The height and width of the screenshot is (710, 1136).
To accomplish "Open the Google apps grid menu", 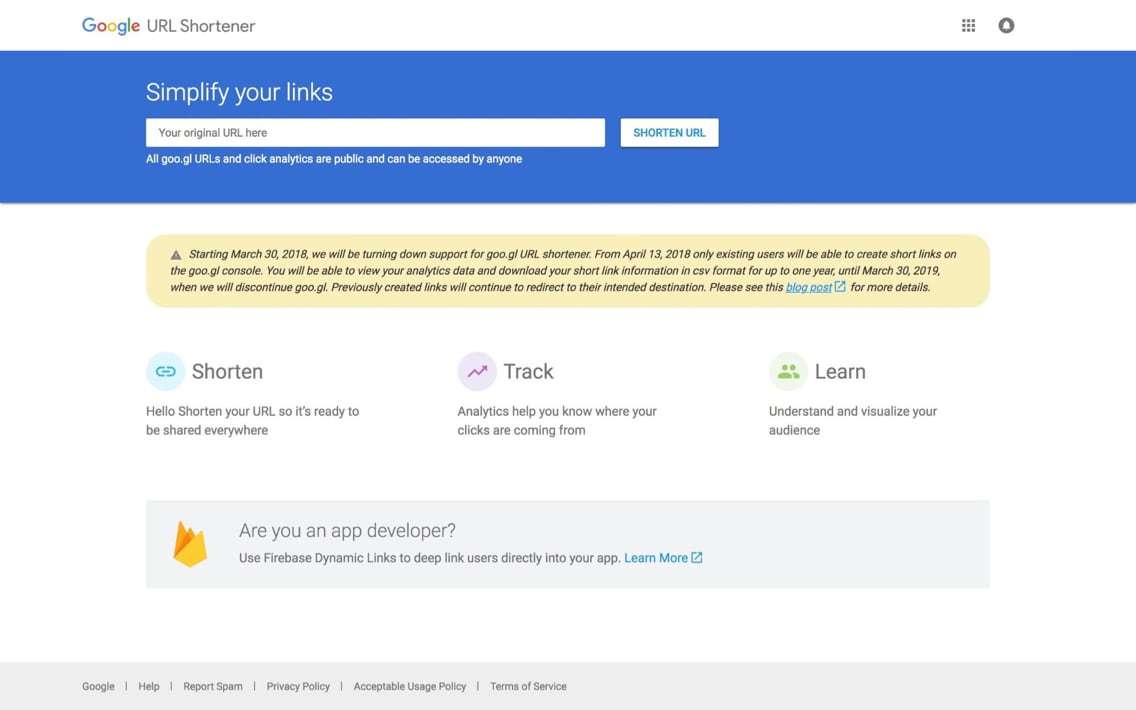I will click(x=968, y=25).
